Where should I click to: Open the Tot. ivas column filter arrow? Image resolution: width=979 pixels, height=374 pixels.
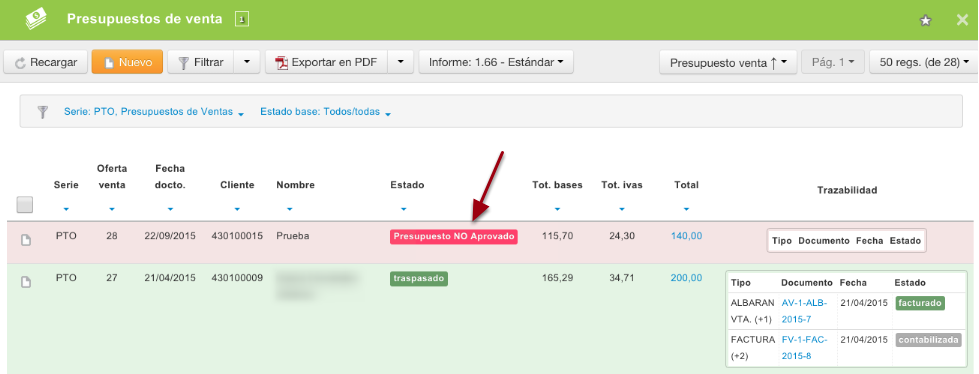point(622,209)
